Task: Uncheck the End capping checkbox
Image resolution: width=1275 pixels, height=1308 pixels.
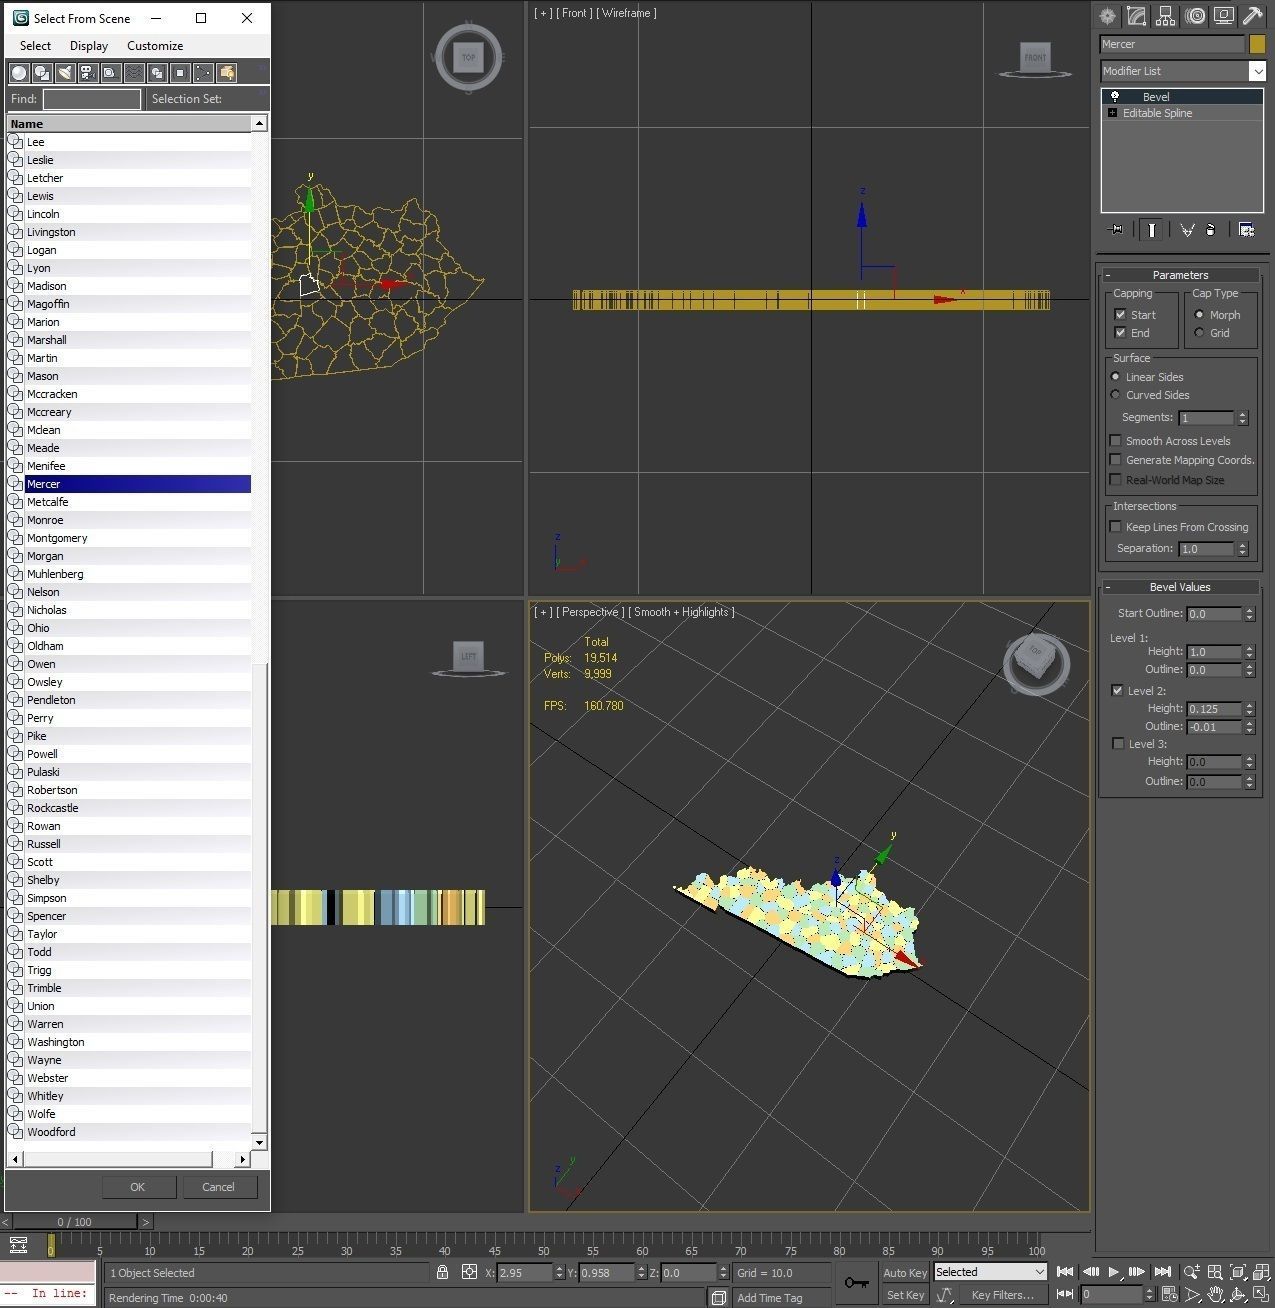Action: pos(1120,332)
